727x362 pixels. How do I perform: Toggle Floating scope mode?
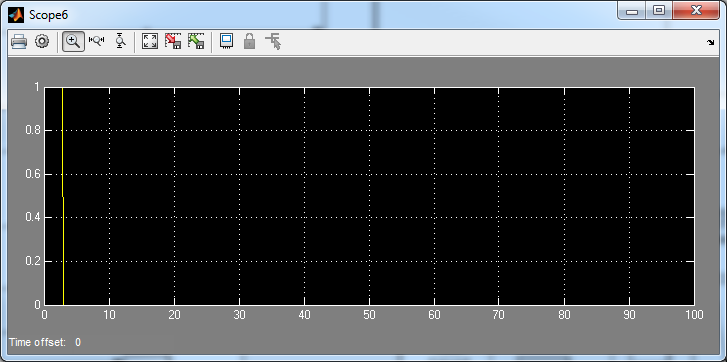tap(226, 42)
